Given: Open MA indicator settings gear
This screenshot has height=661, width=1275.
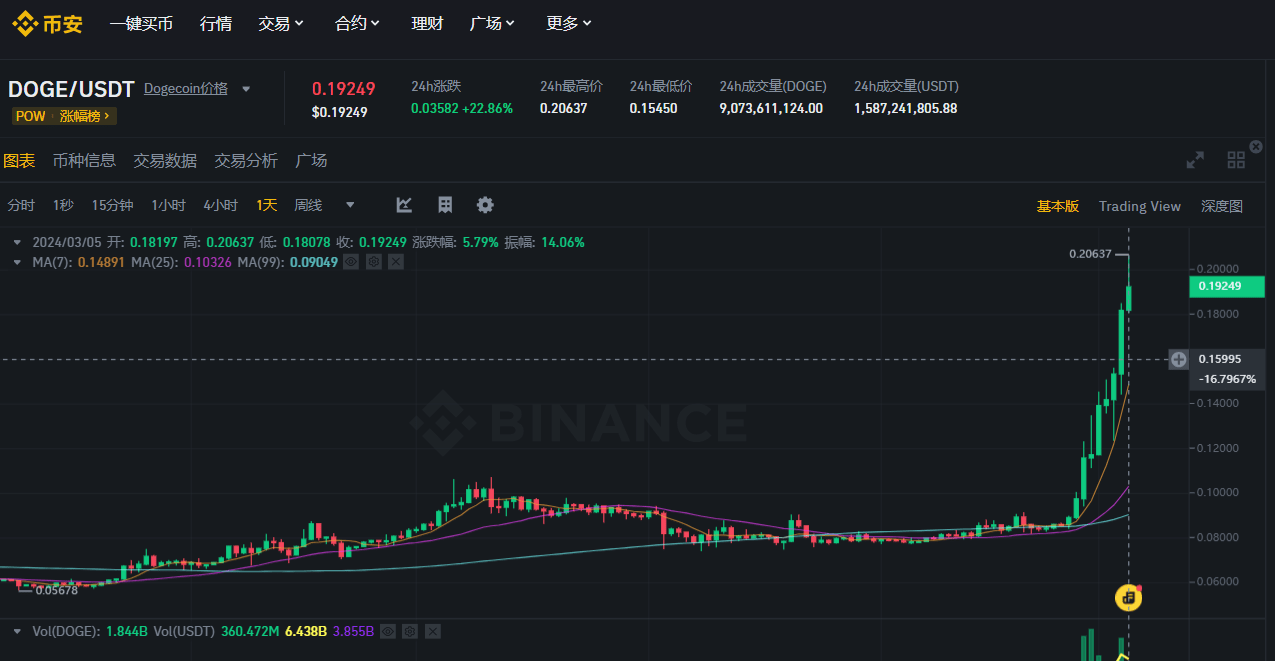Looking at the screenshot, I should [x=373, y=262].
